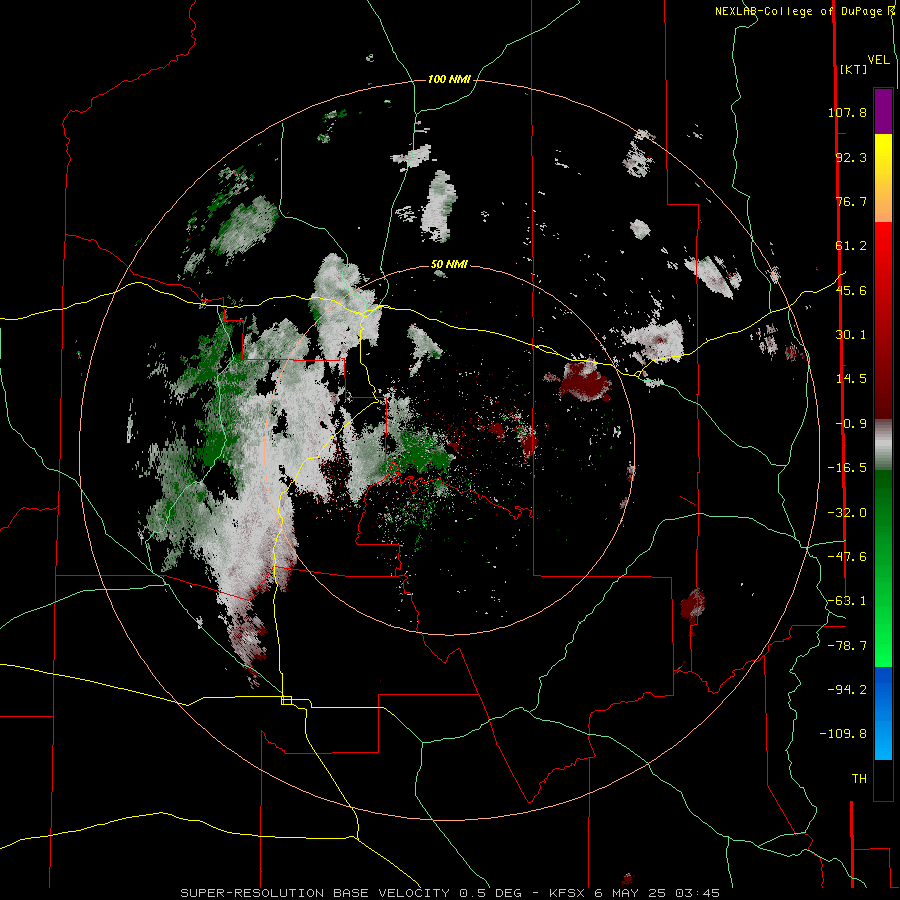Click the TH label below color scale
Image resolution: width=900 pixels, height=900 pixels.
point(859,779)
